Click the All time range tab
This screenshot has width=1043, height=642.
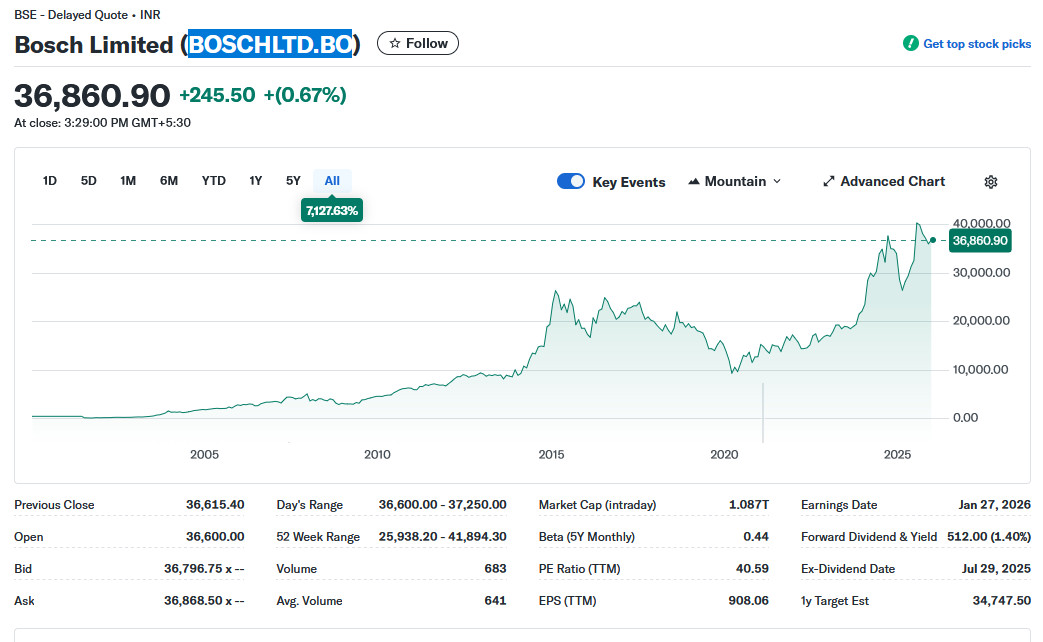[332, 181]
